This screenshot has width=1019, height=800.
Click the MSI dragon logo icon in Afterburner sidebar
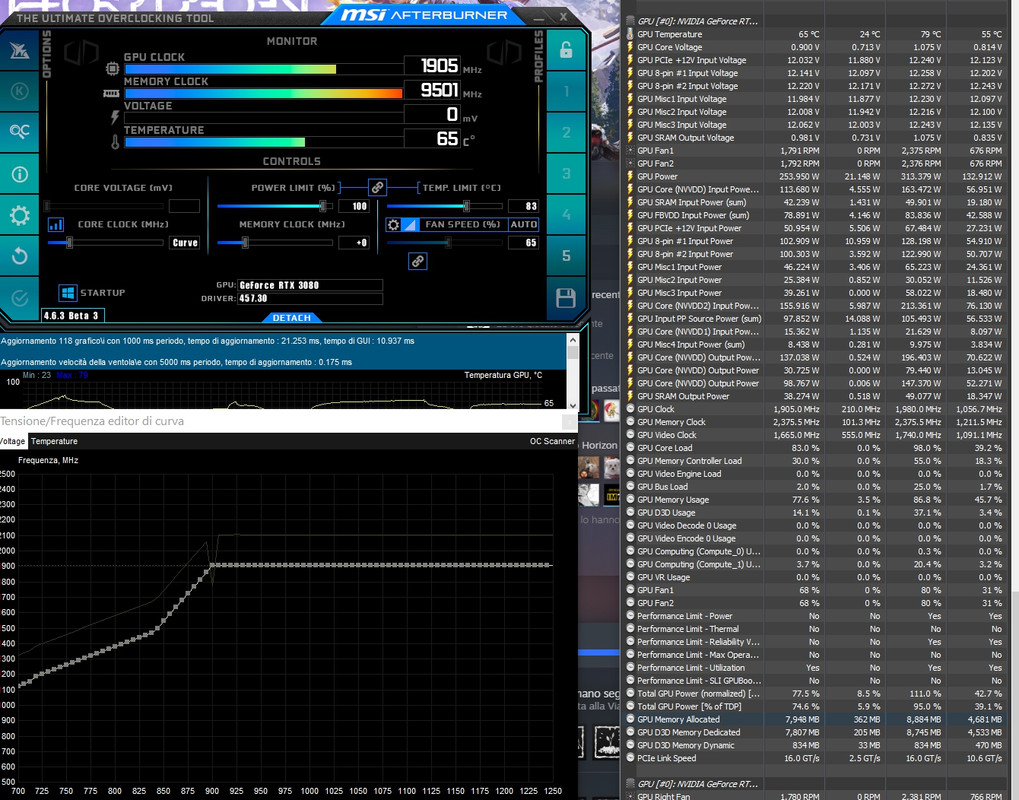[19, 51]
